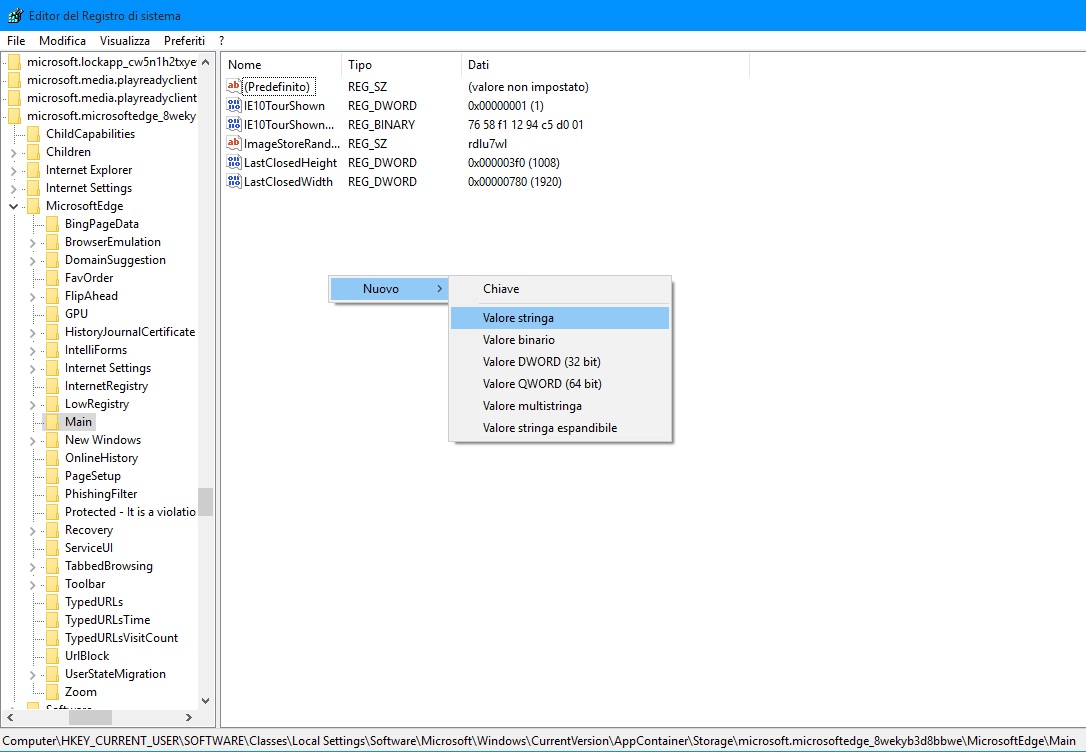Expand the Recovery key
This screenshot has width=1086, height=752.
coord(33,530)
